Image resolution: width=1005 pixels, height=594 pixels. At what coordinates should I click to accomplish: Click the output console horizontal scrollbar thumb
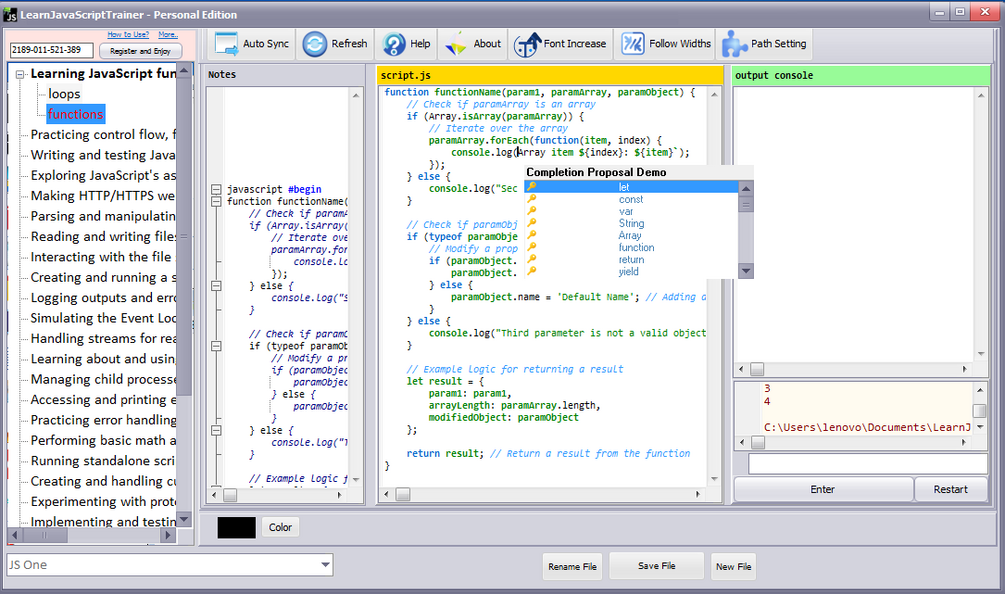pyautogui.click(x=757, y=369)
